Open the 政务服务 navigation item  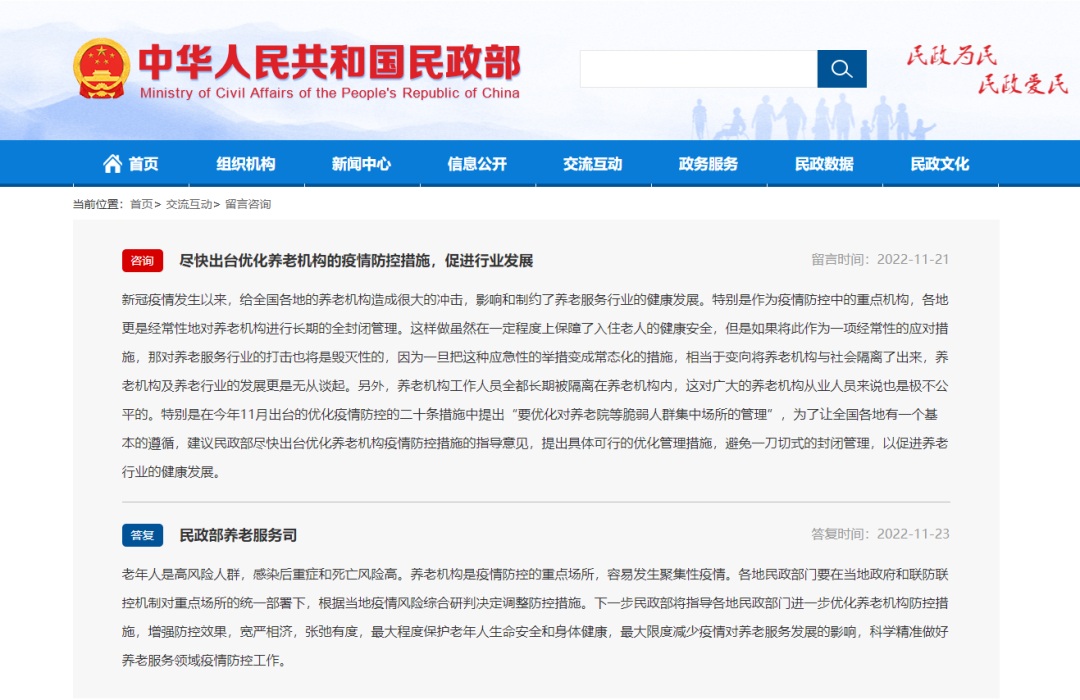click(x=708, y=164)
